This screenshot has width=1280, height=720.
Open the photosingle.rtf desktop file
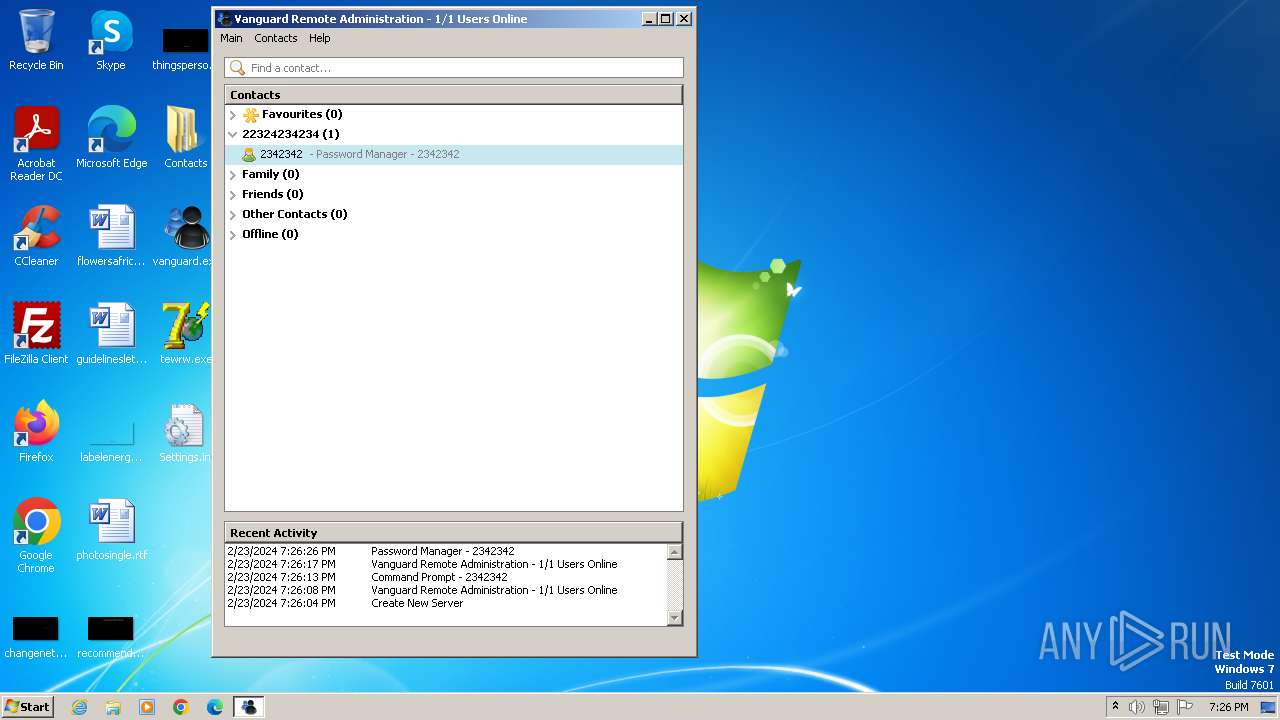(x=111, y=530)
